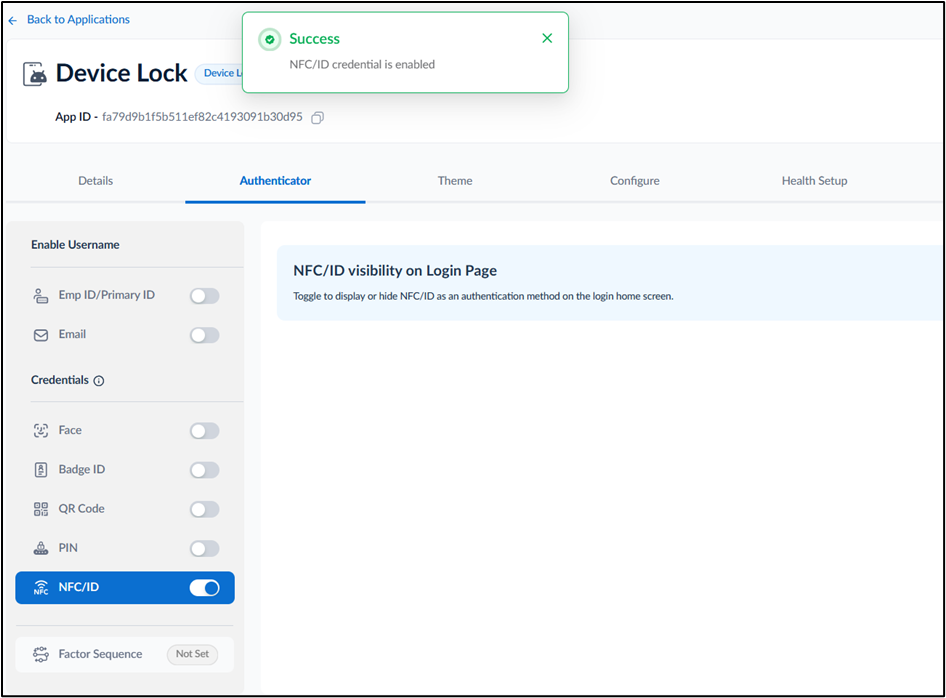Screen dimensions: 946x698
Task: Click the Emp ID/Primary ID icon
Action: click(x=40, y=296)
